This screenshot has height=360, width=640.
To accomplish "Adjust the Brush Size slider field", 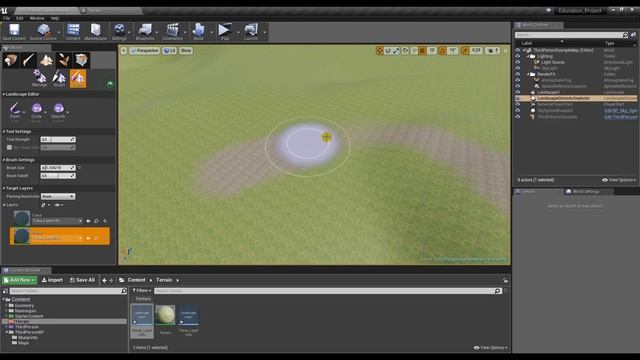I will coord(58,168).
